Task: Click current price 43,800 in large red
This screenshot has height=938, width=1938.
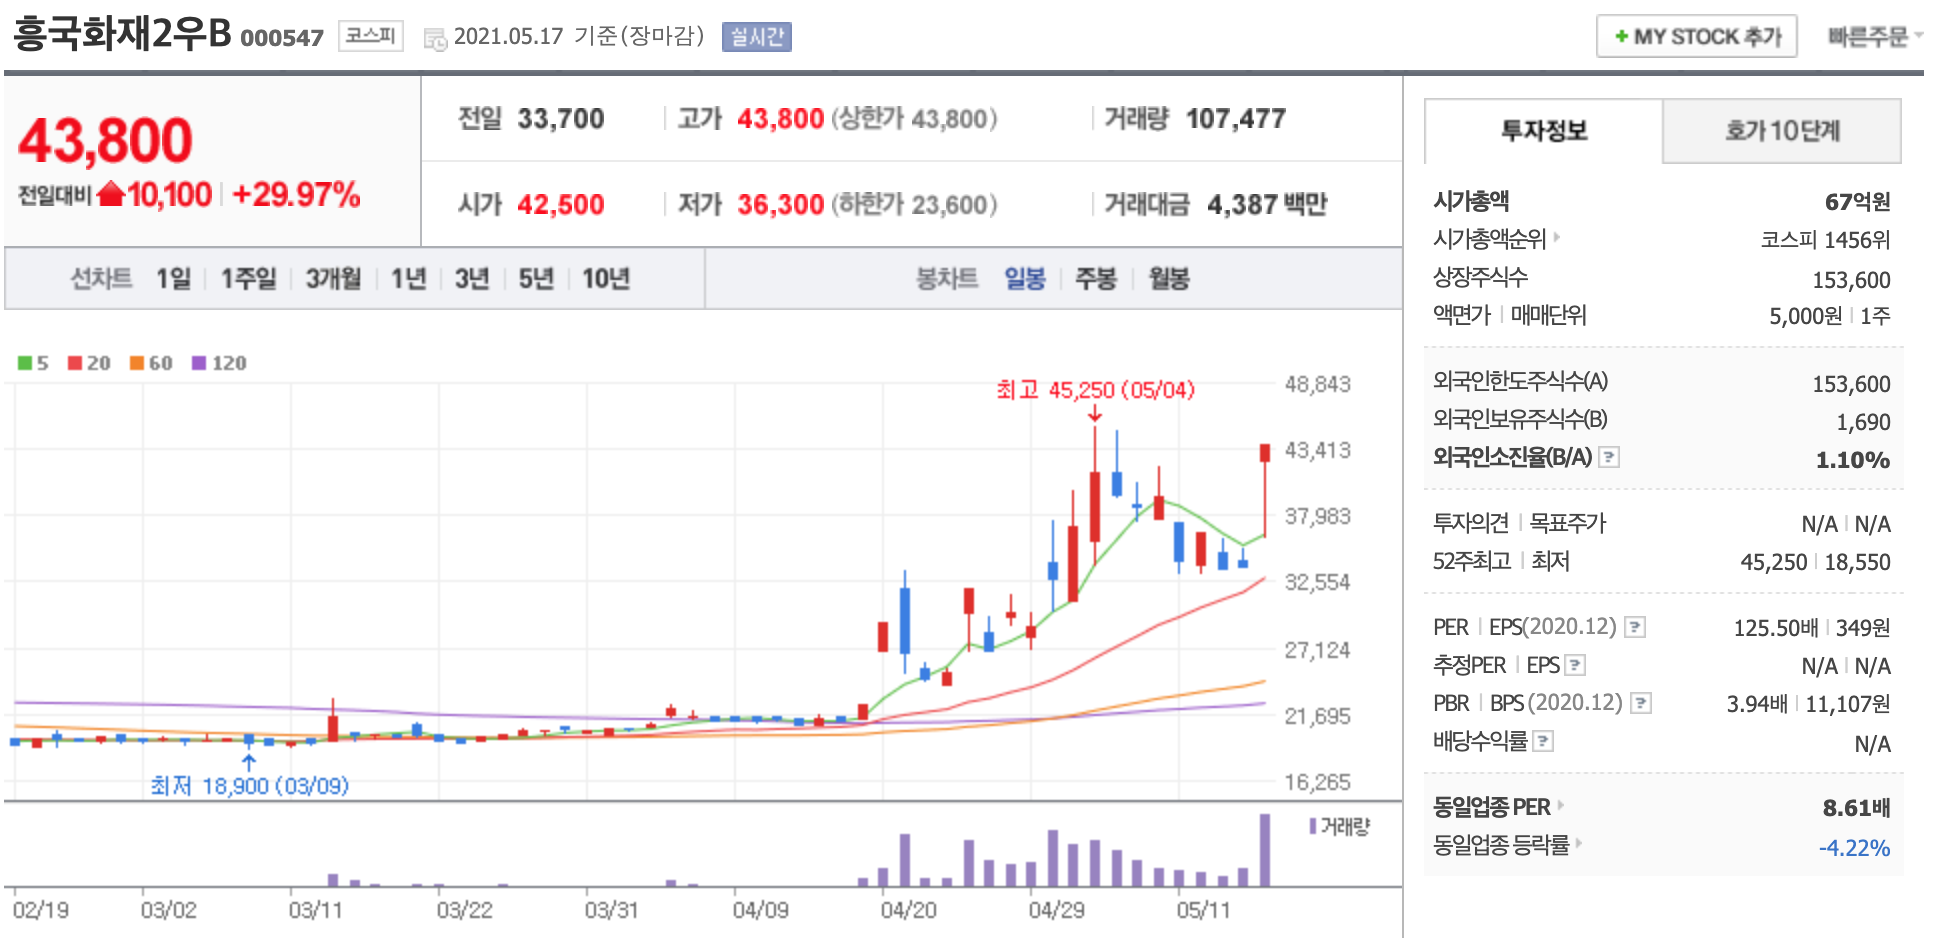Action: click(105, 140)
